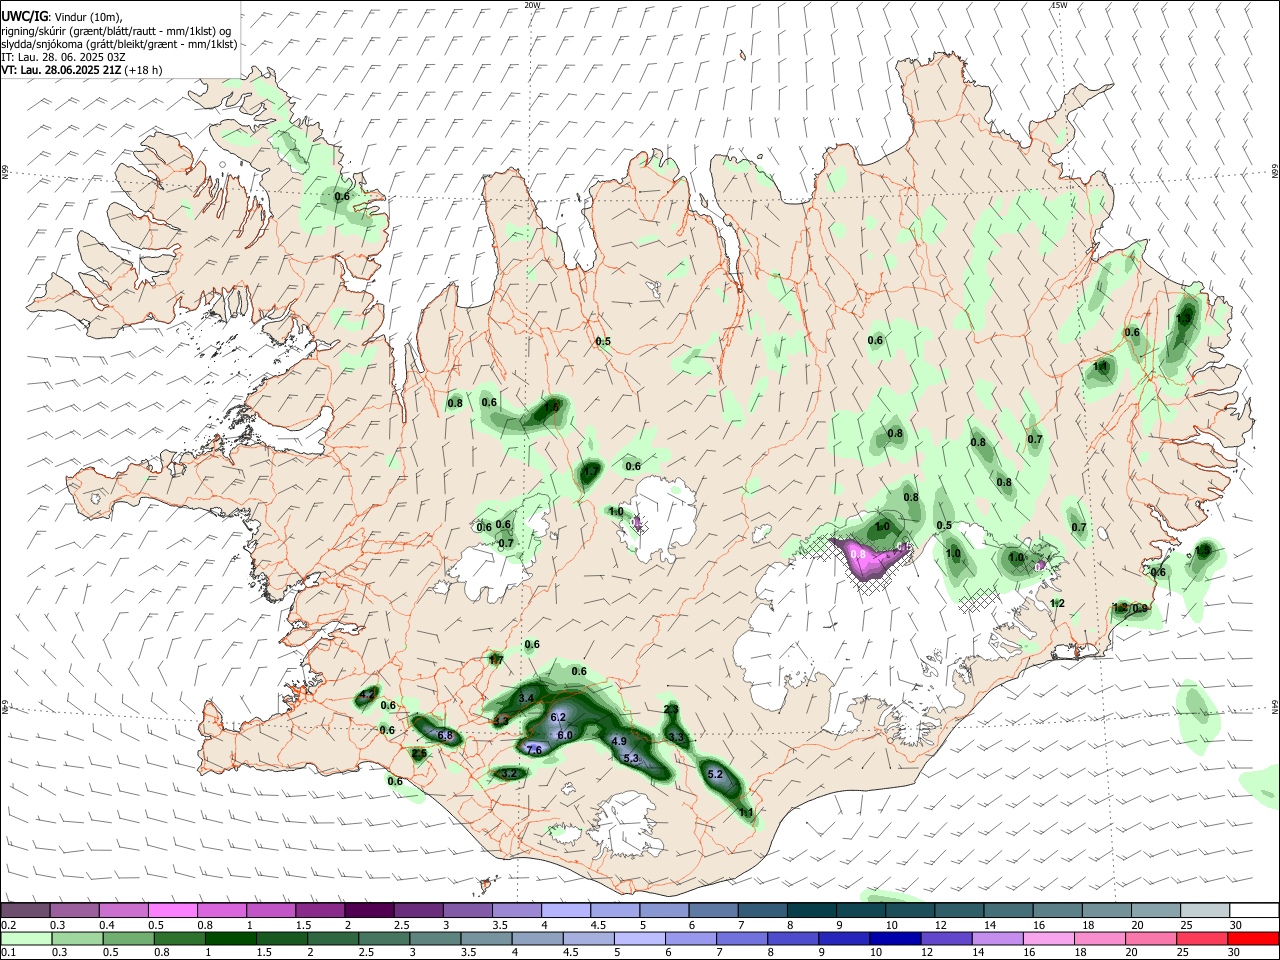Click the 3.2 precipitation value on the map

pyautogui.click(x=508, y=773)
